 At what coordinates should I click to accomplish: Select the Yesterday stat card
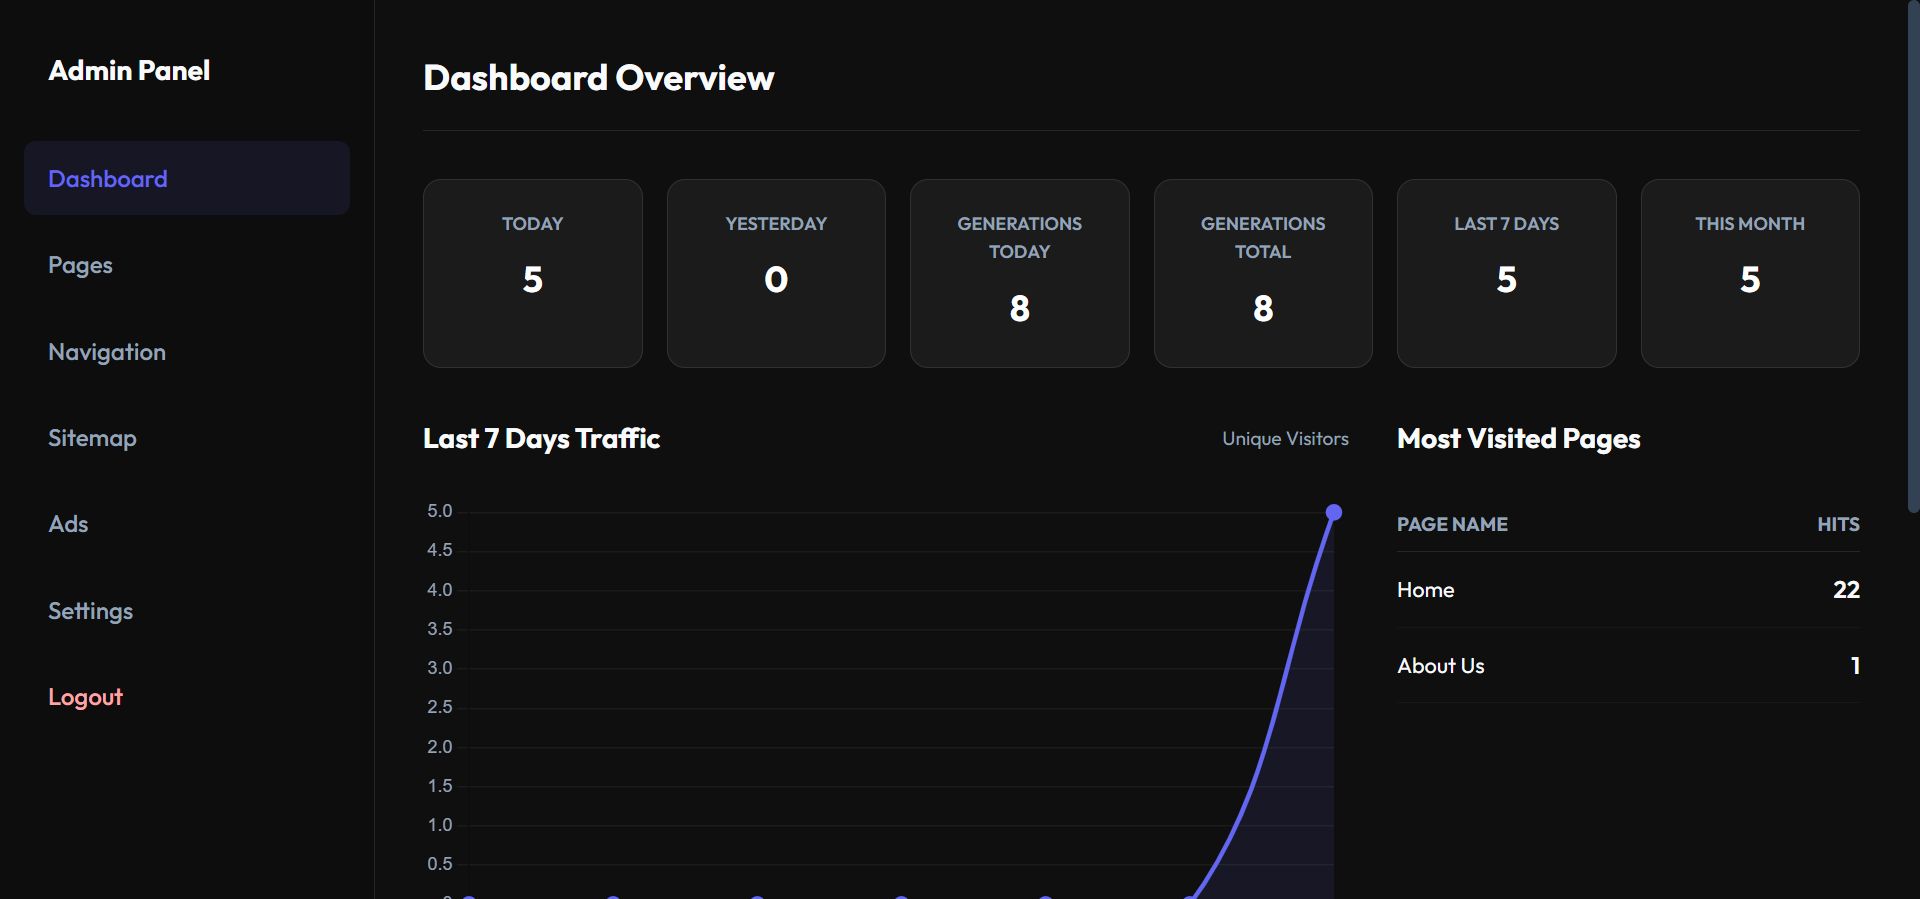coord(776,273)
